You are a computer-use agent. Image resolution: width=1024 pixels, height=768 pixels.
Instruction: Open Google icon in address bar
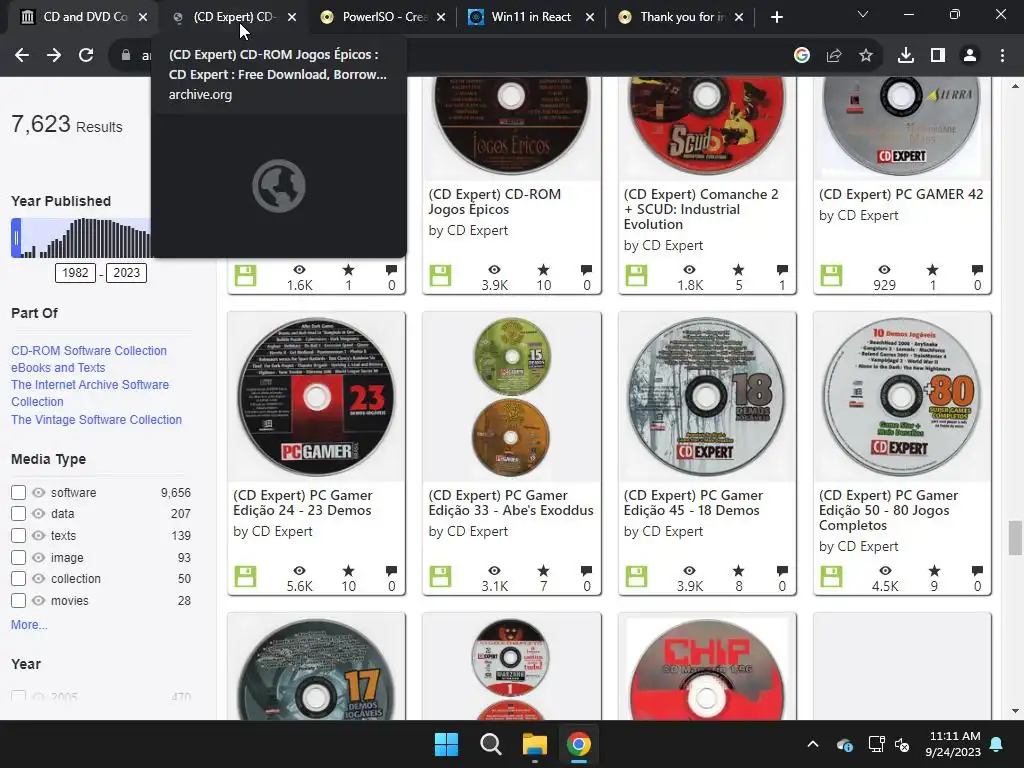pyautogui.click(x=802, y=56)
